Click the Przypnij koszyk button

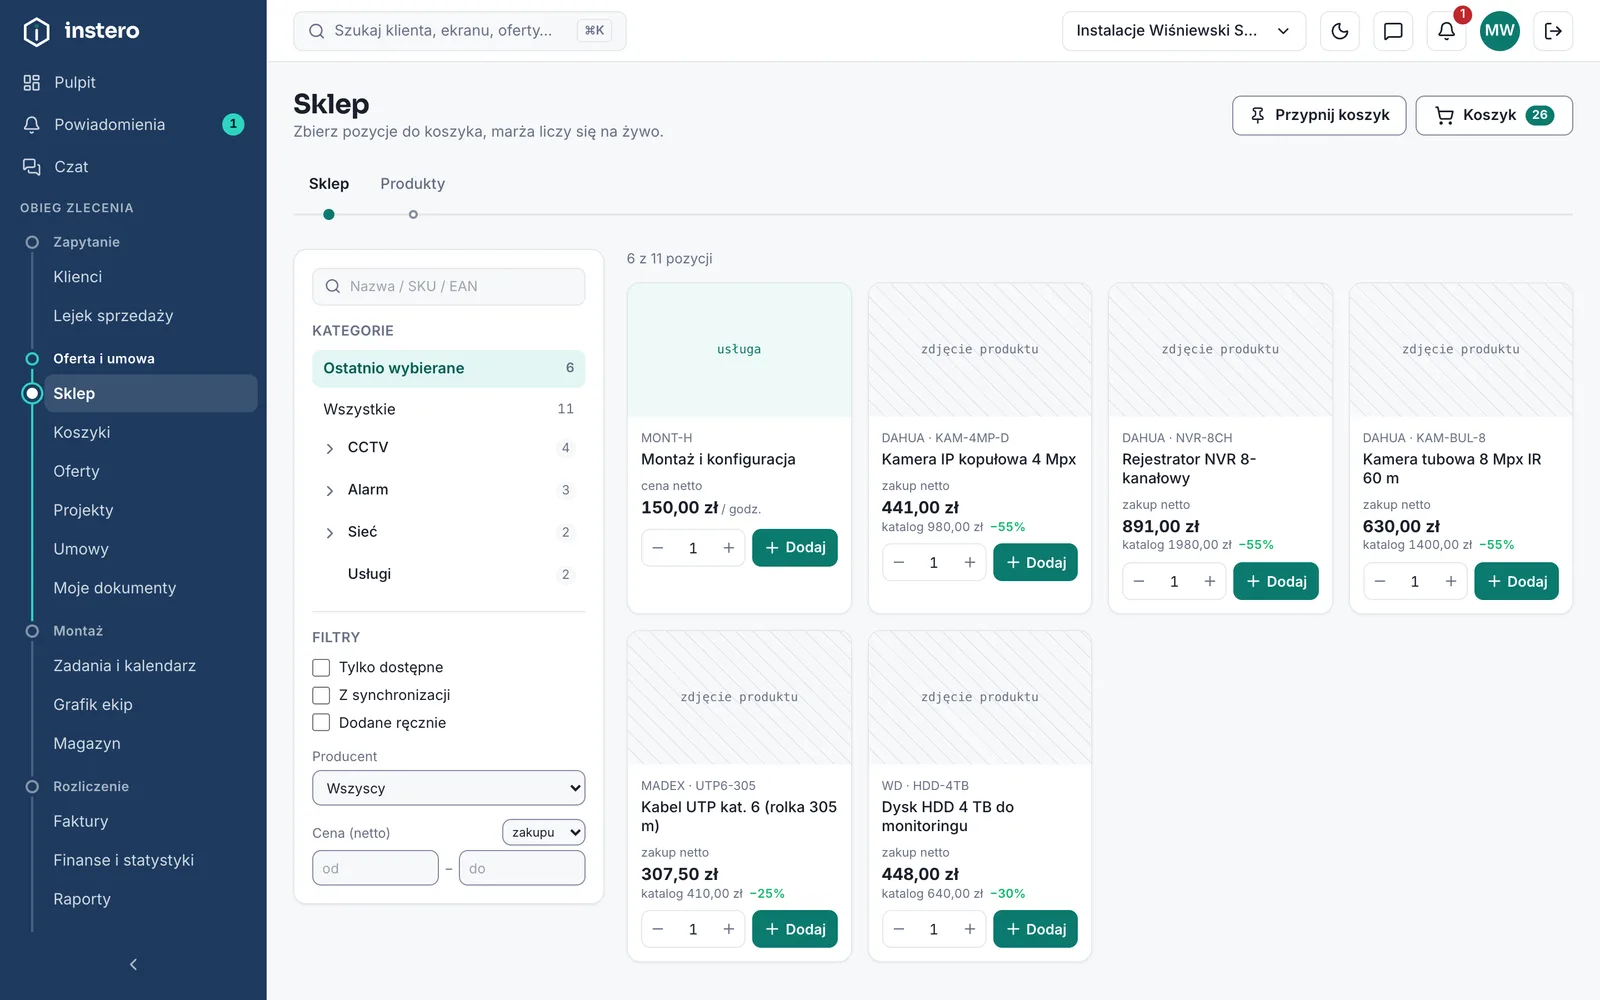[x=1319, y=115]
